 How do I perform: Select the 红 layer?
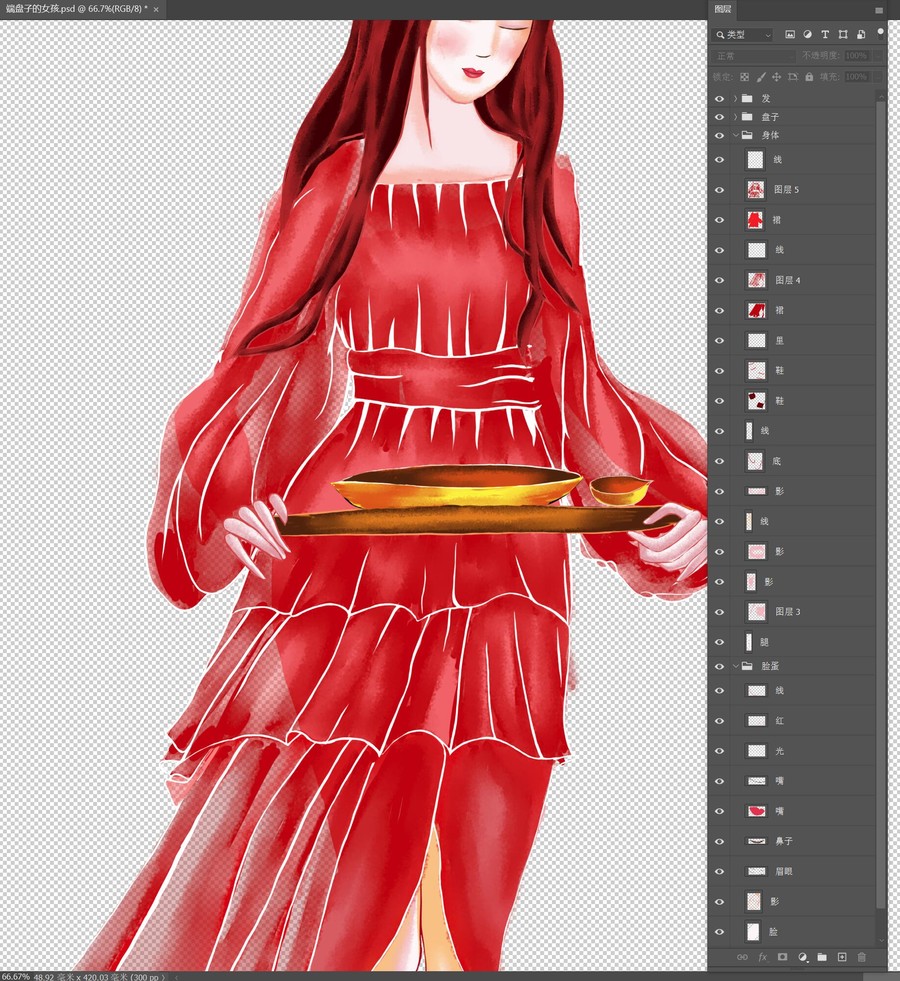[792, 721]
